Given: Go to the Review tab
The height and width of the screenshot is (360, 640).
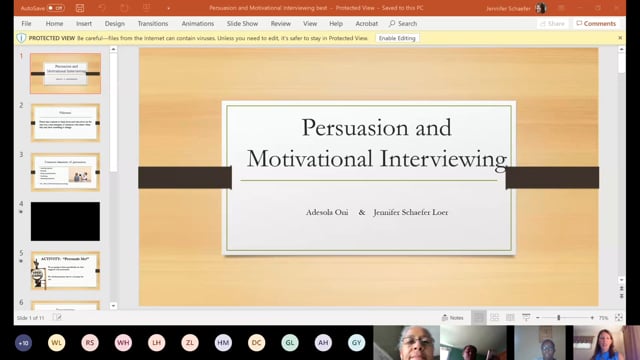Looking at the screenshot, I should [281, 24].
